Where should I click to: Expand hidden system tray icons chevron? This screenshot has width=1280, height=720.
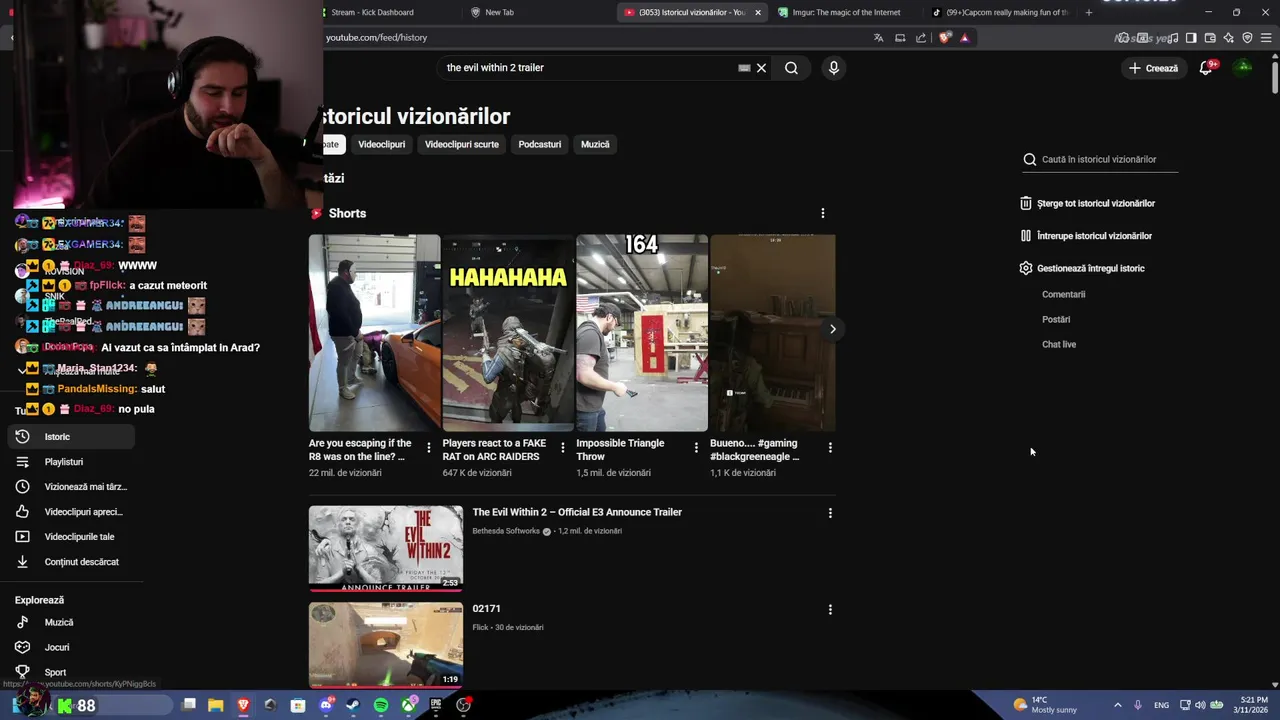click(1117, 705)
